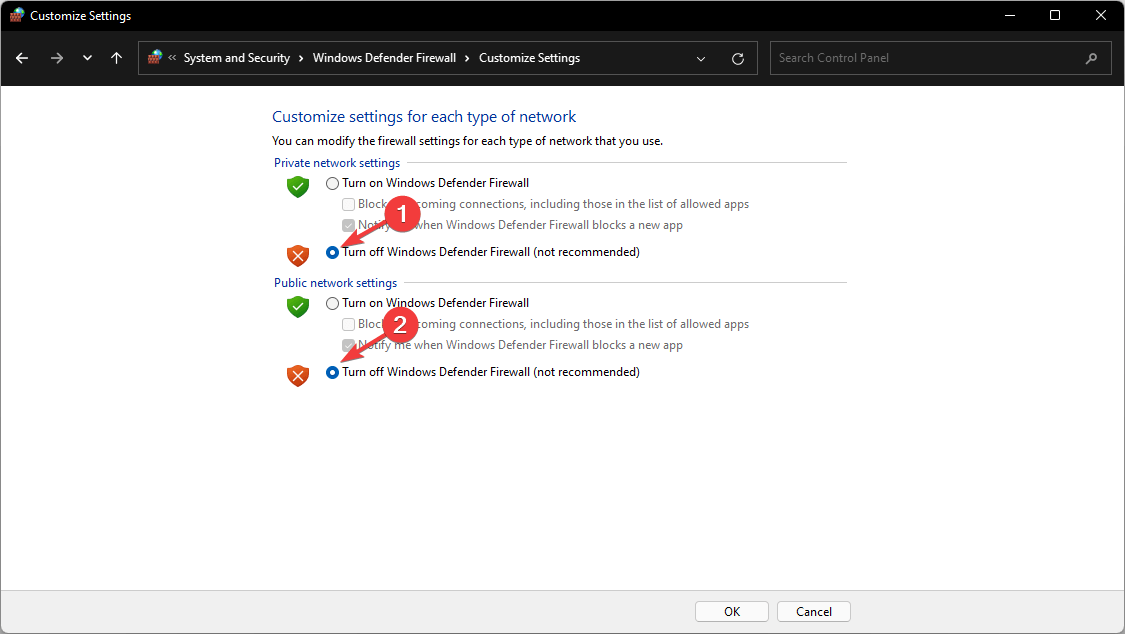The width and height of the screenshot is (1125, 634).
Task: Click the red shield icon under Public network settings
Action: 297,374
